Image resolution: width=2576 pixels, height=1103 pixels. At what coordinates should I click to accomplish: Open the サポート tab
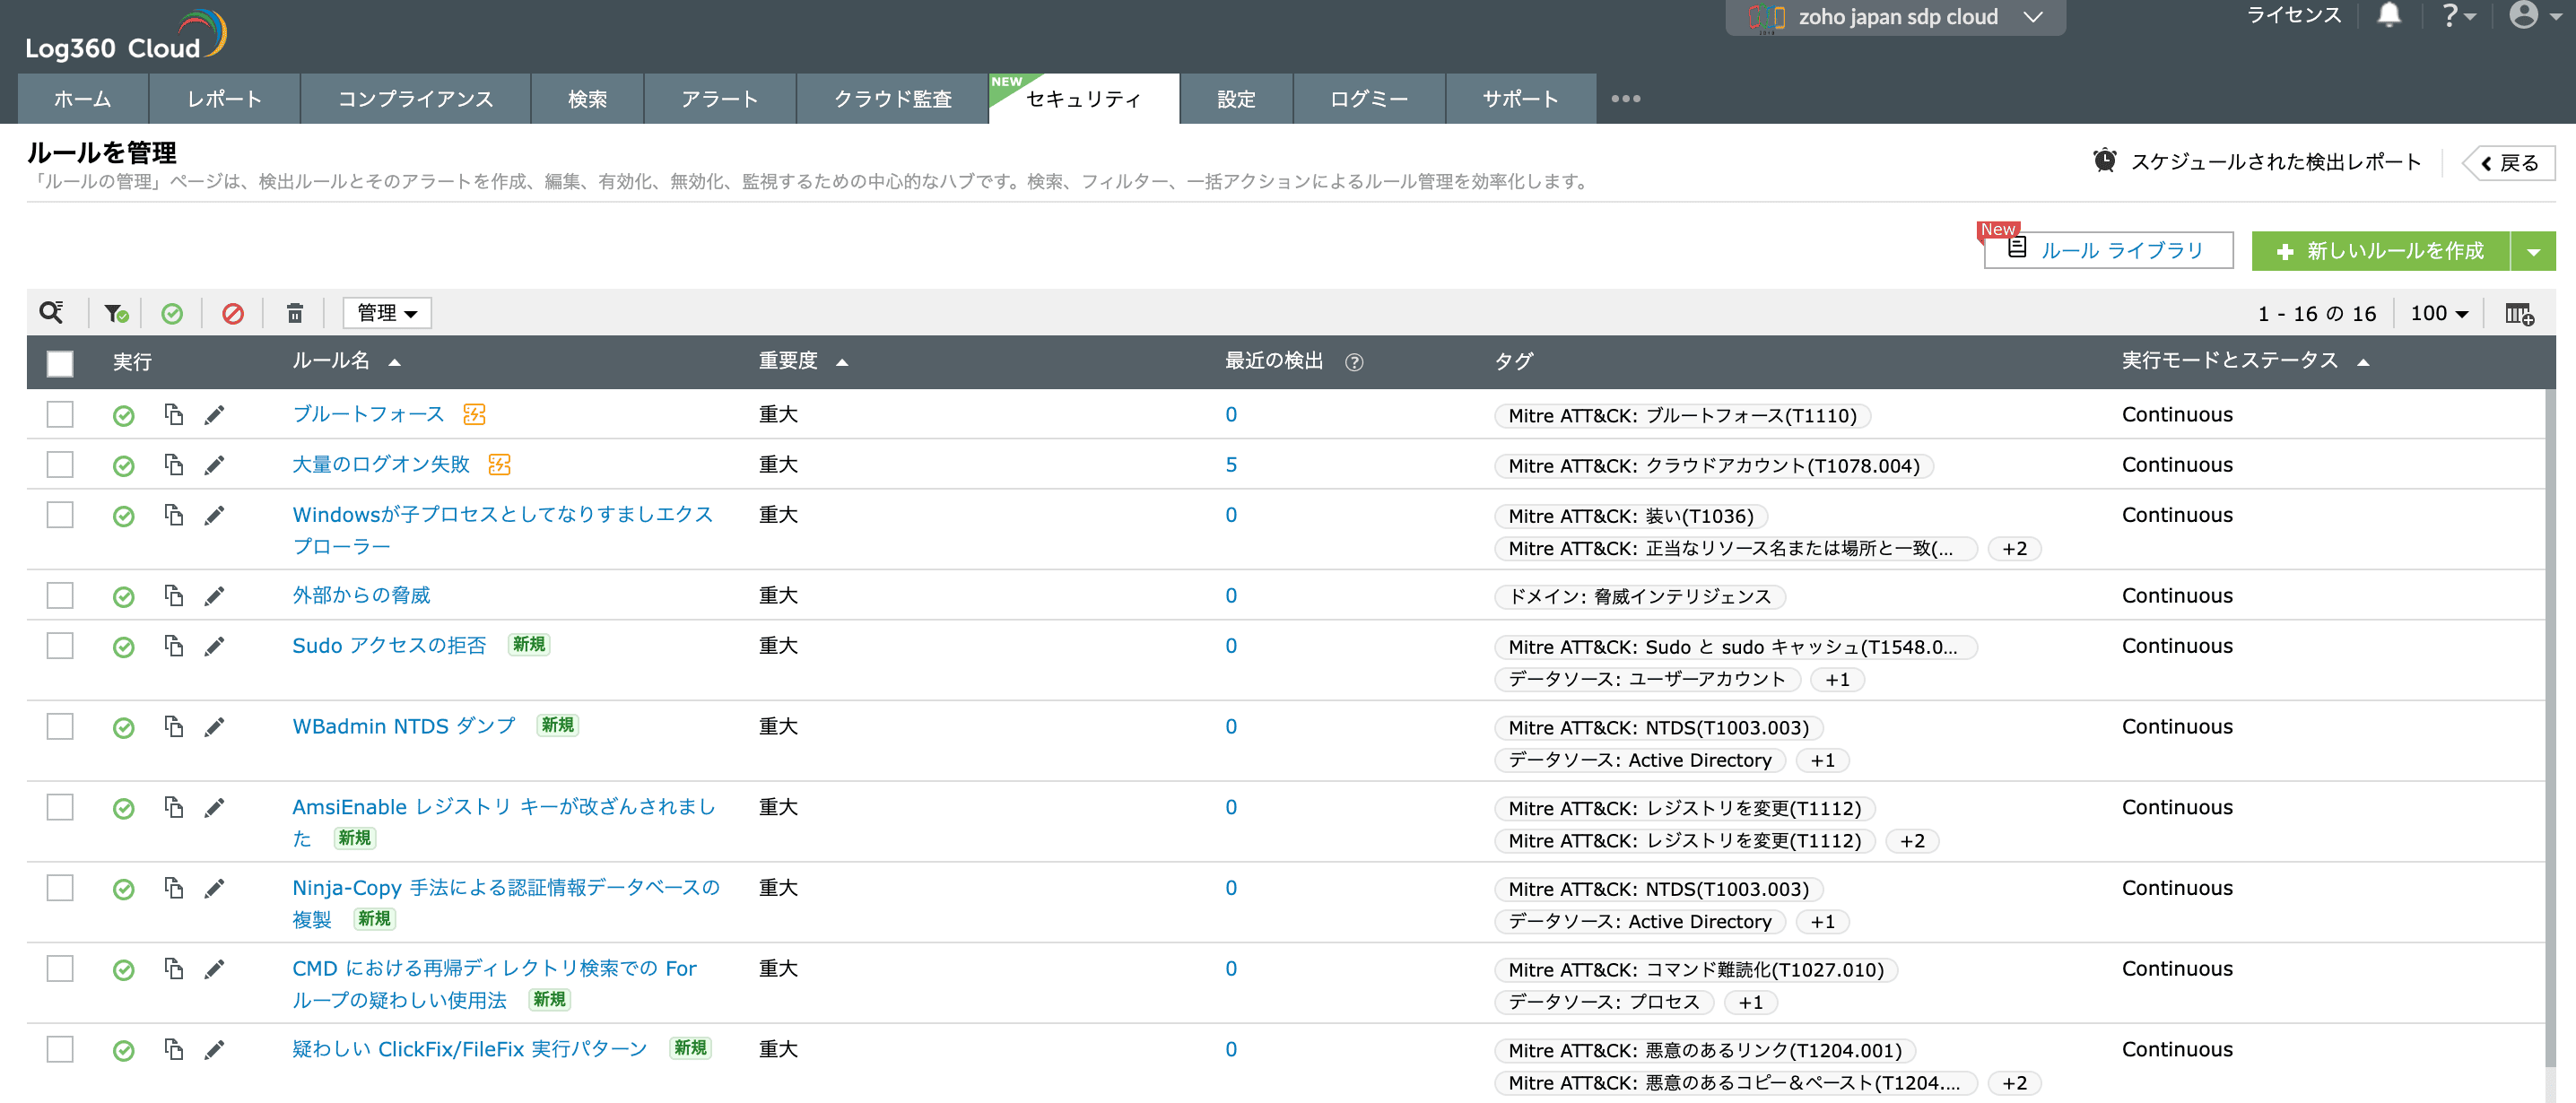(x=1521, y=99)
